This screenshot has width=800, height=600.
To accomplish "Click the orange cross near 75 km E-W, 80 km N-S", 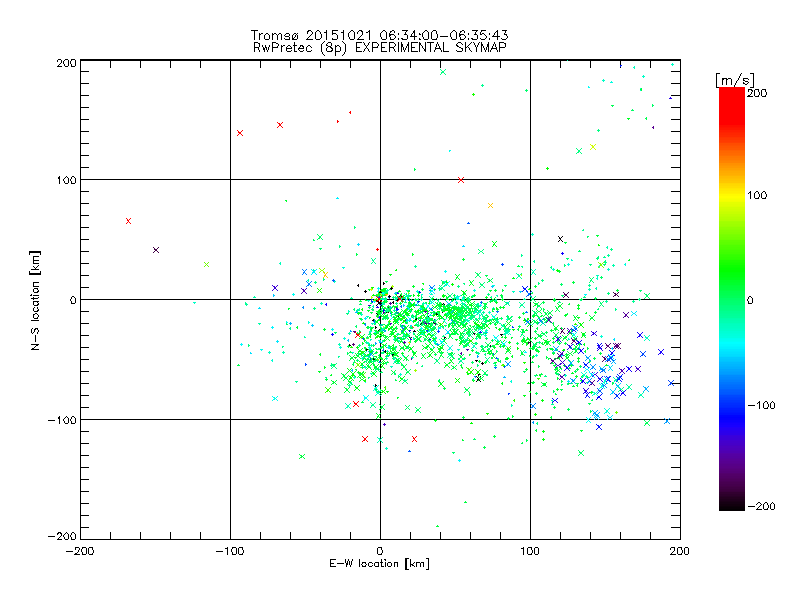I will tap(491, 206).
